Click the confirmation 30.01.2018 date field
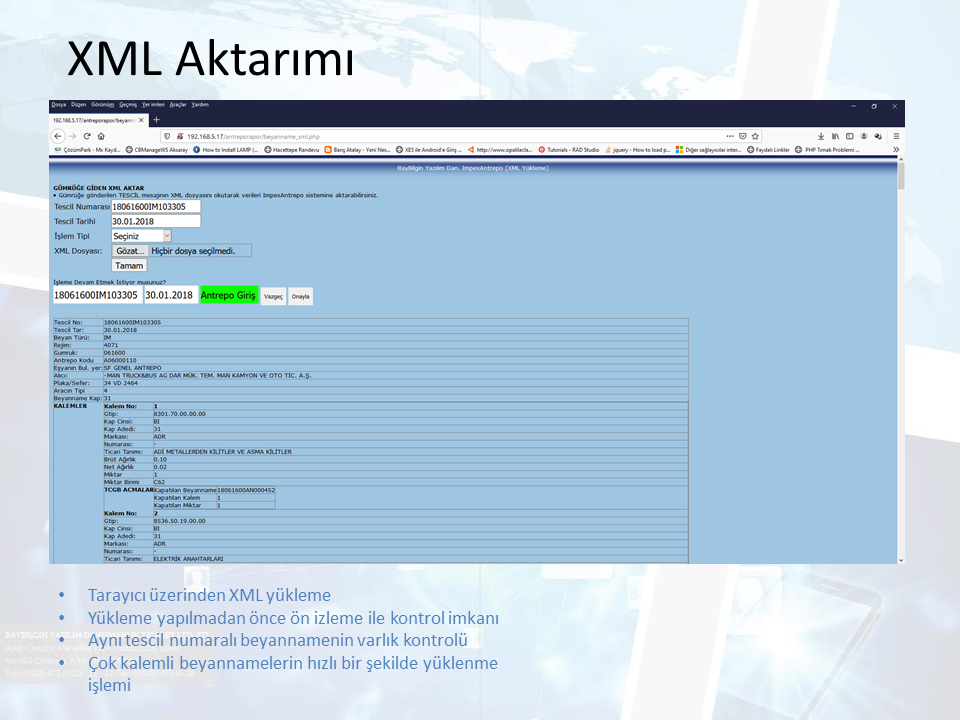The width and height of the screenshot is (960, 720). (x=171, y=295)
